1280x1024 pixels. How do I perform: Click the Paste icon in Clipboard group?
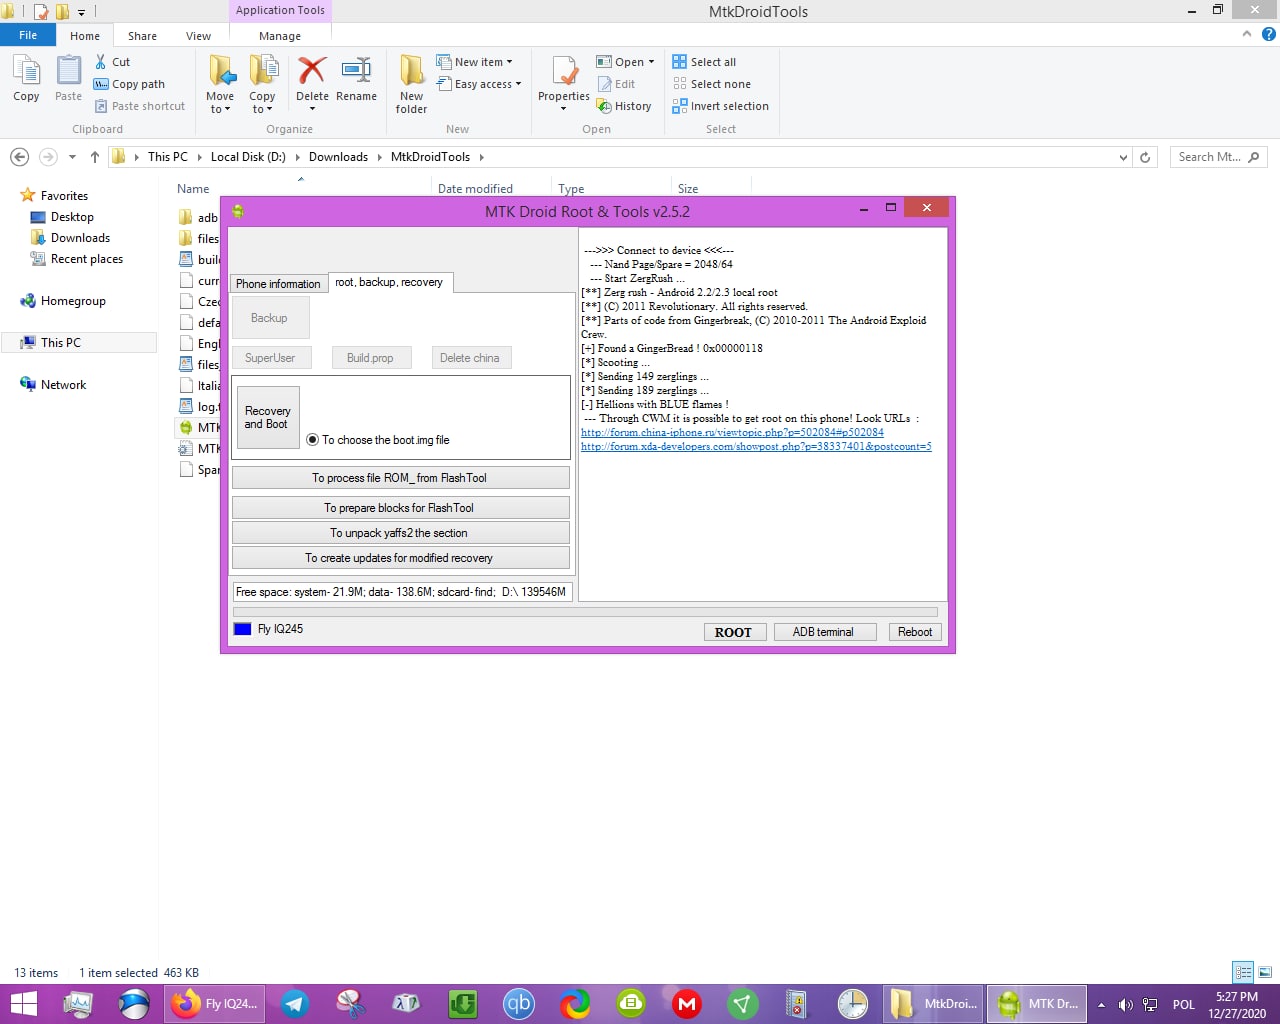point(68,79)
